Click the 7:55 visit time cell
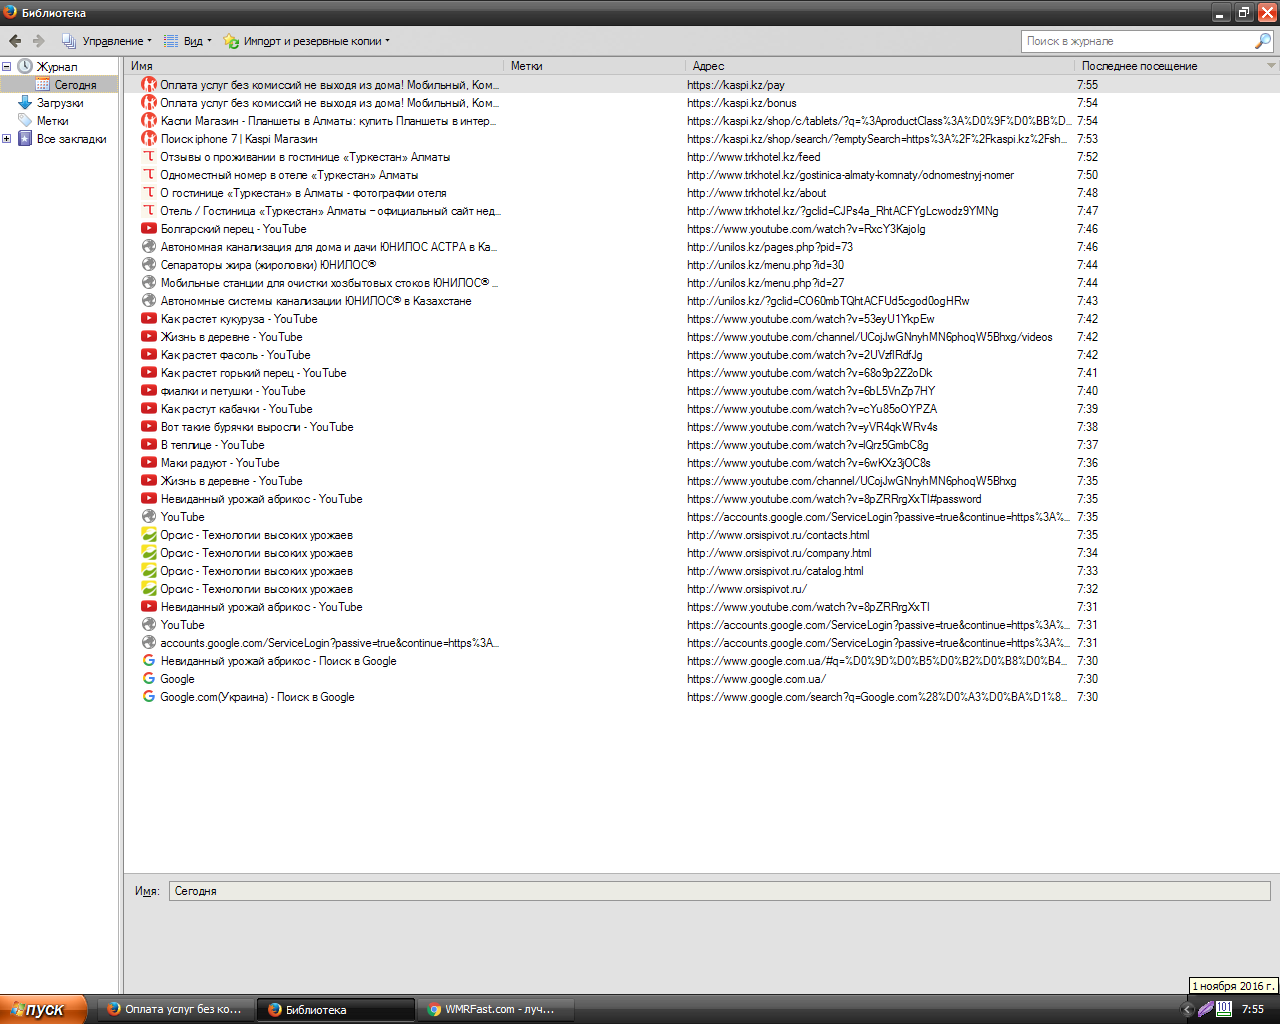The image size is (1280, 1024). tap(1087, 85)
